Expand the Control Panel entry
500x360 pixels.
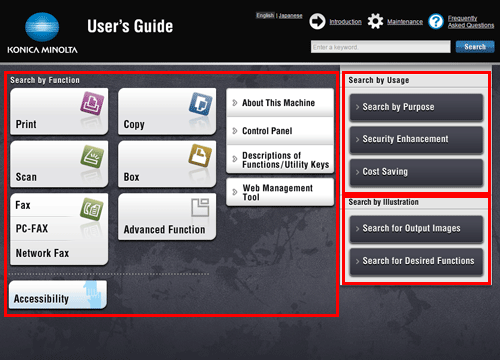pyautogui.click(x=280, y=131)
